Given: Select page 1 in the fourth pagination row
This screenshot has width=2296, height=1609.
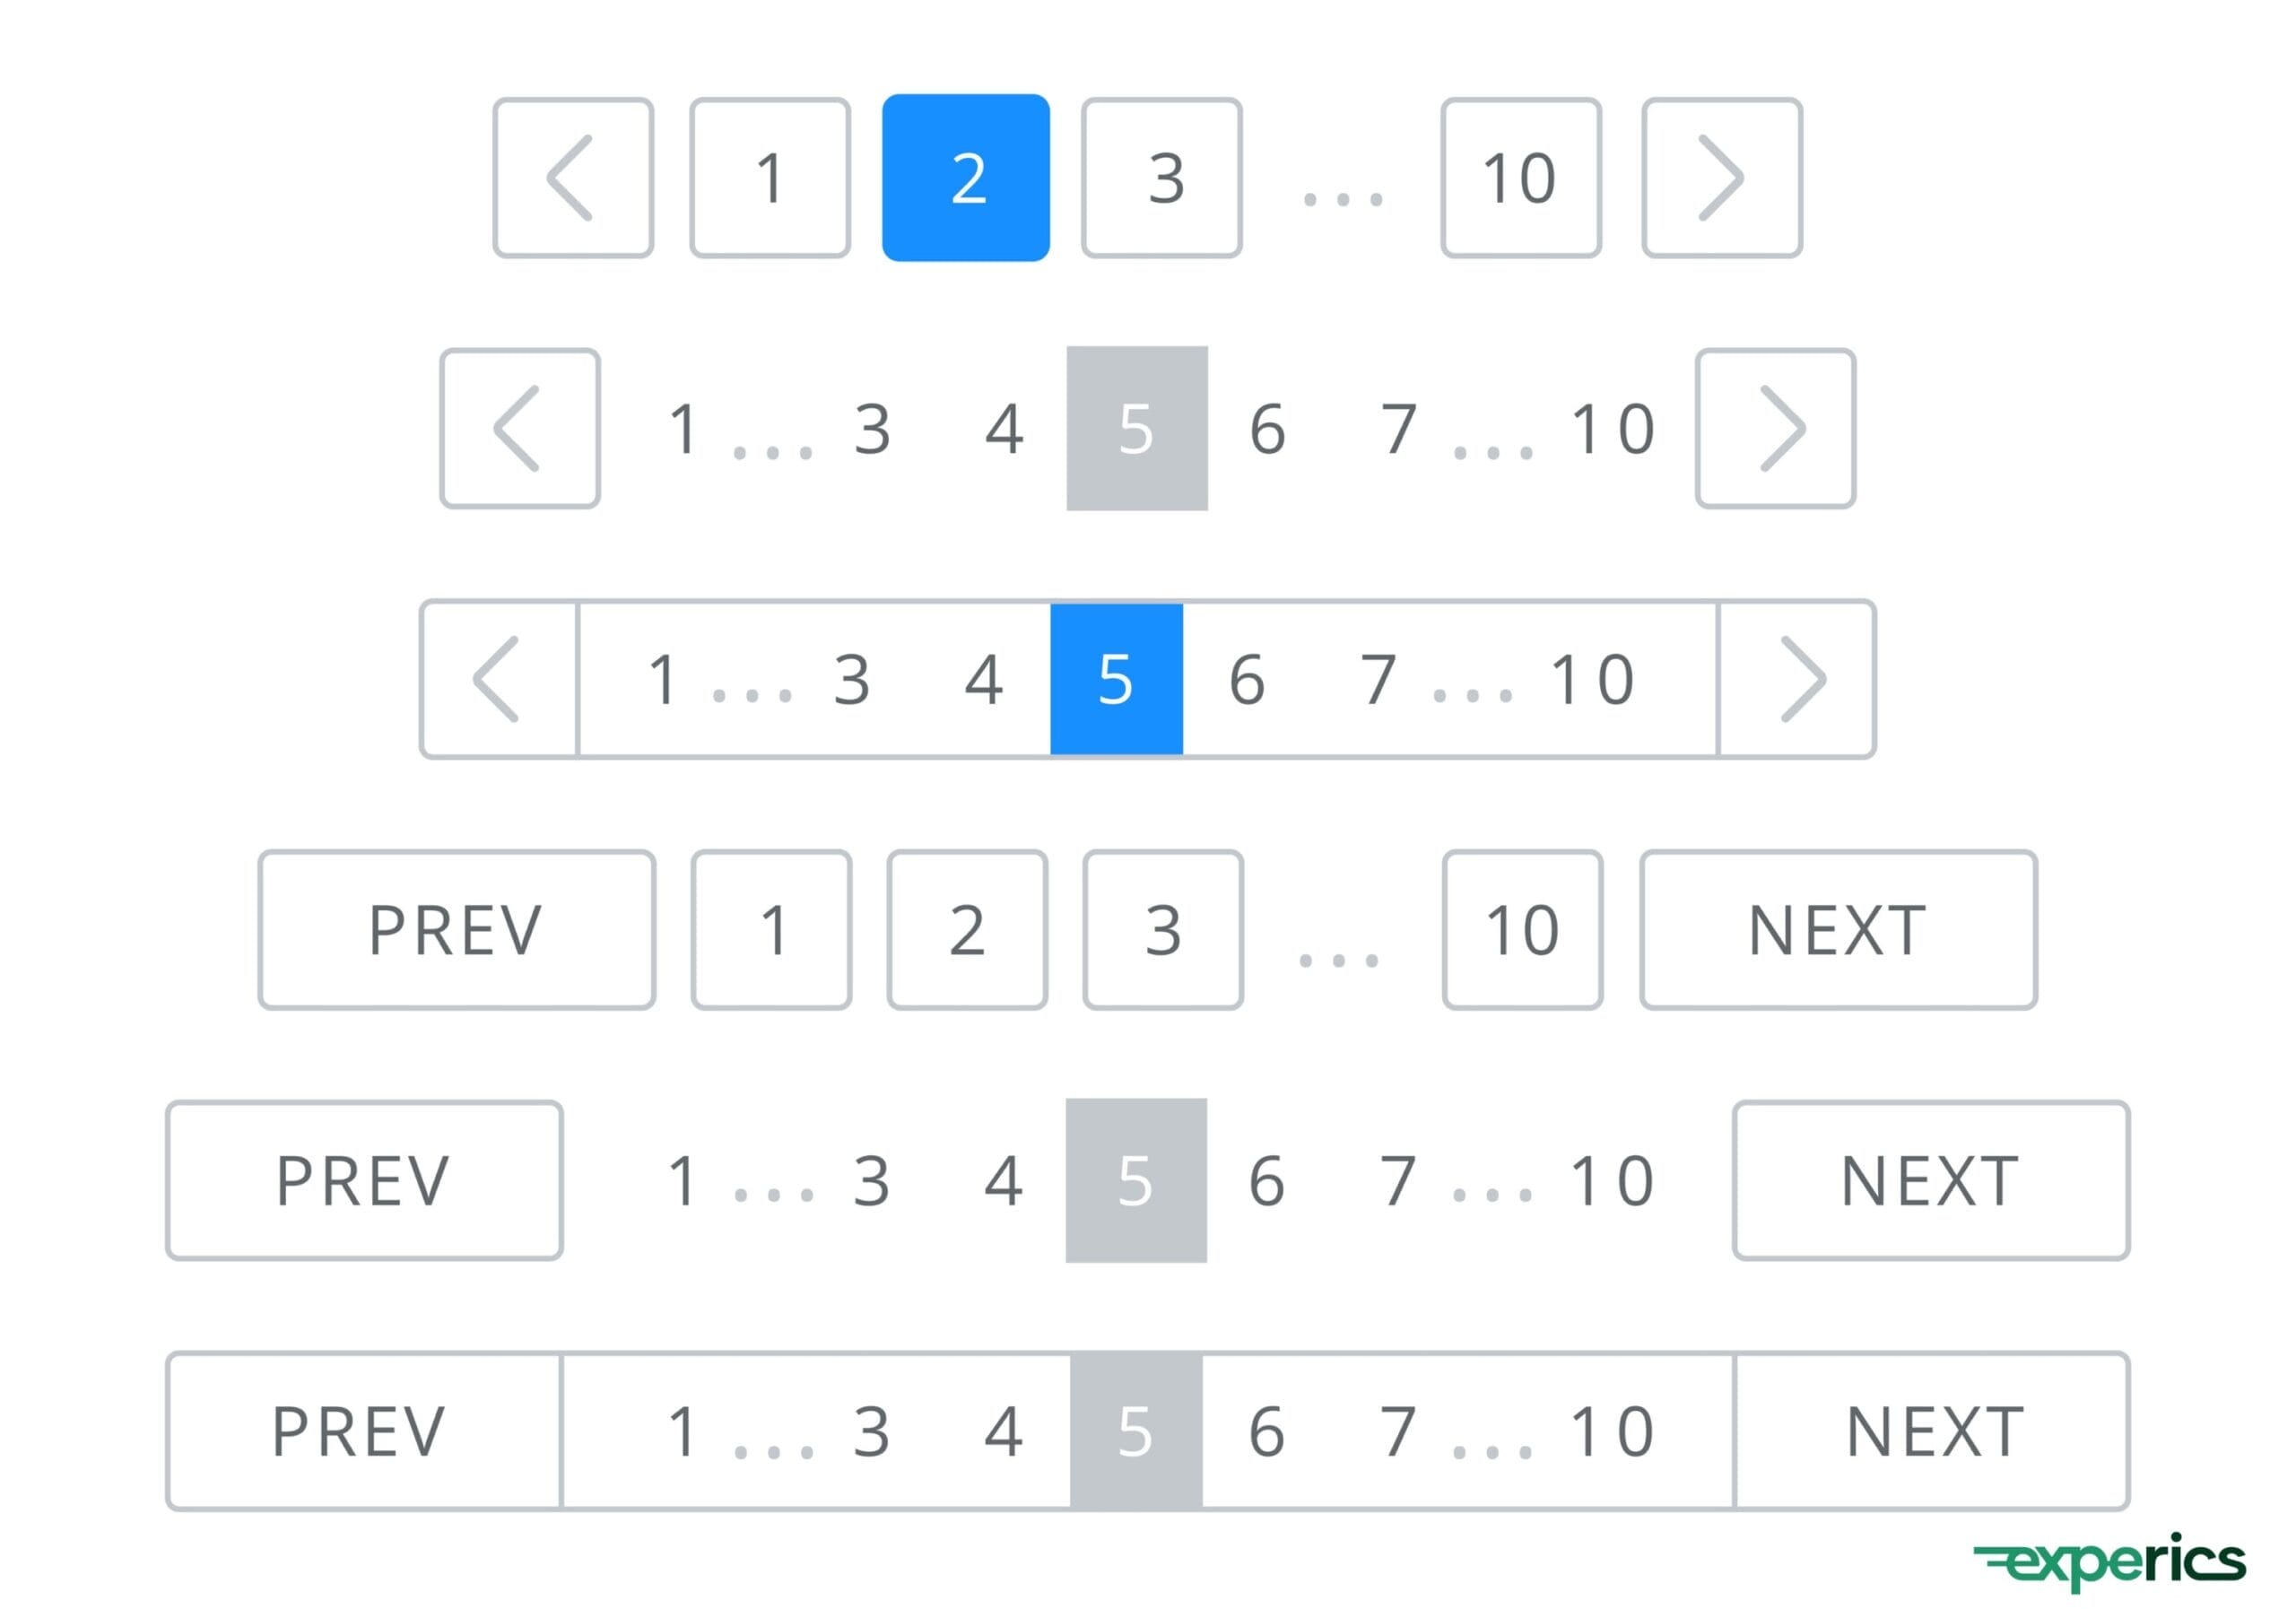Looking at the screenshot, I should pos(771,930).
